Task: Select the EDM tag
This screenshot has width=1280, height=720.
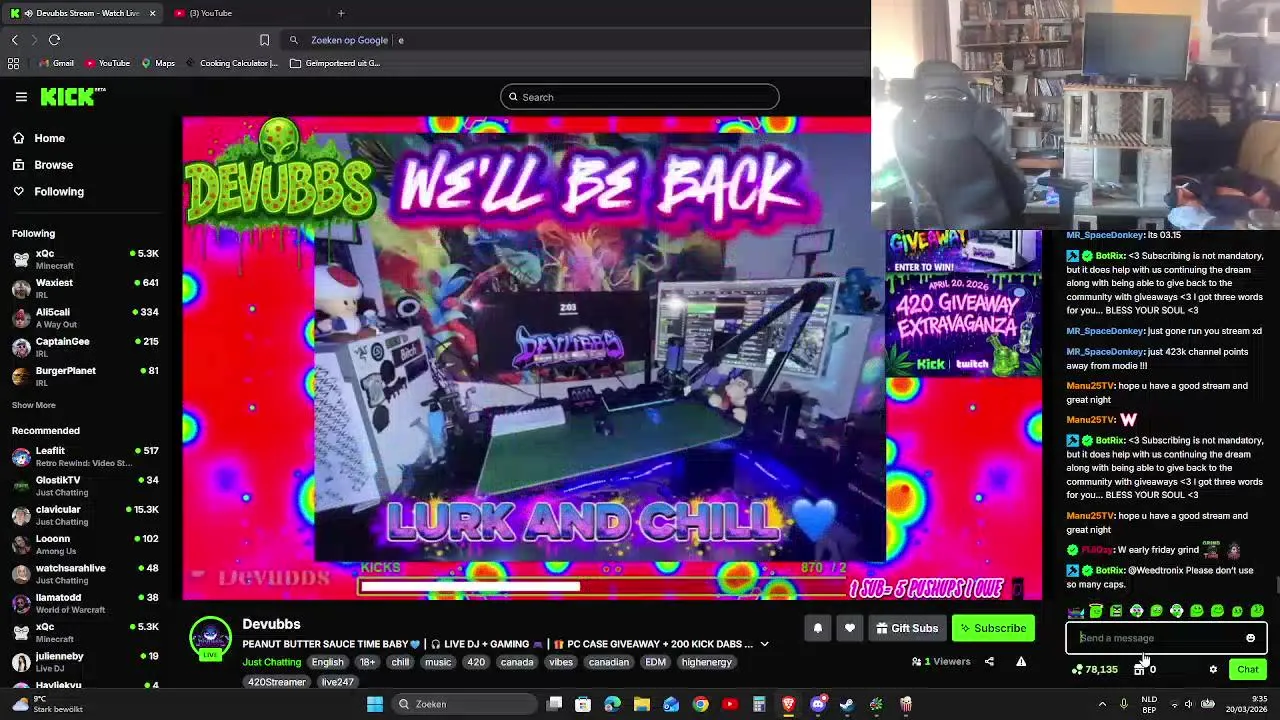Action: point(656,662)
